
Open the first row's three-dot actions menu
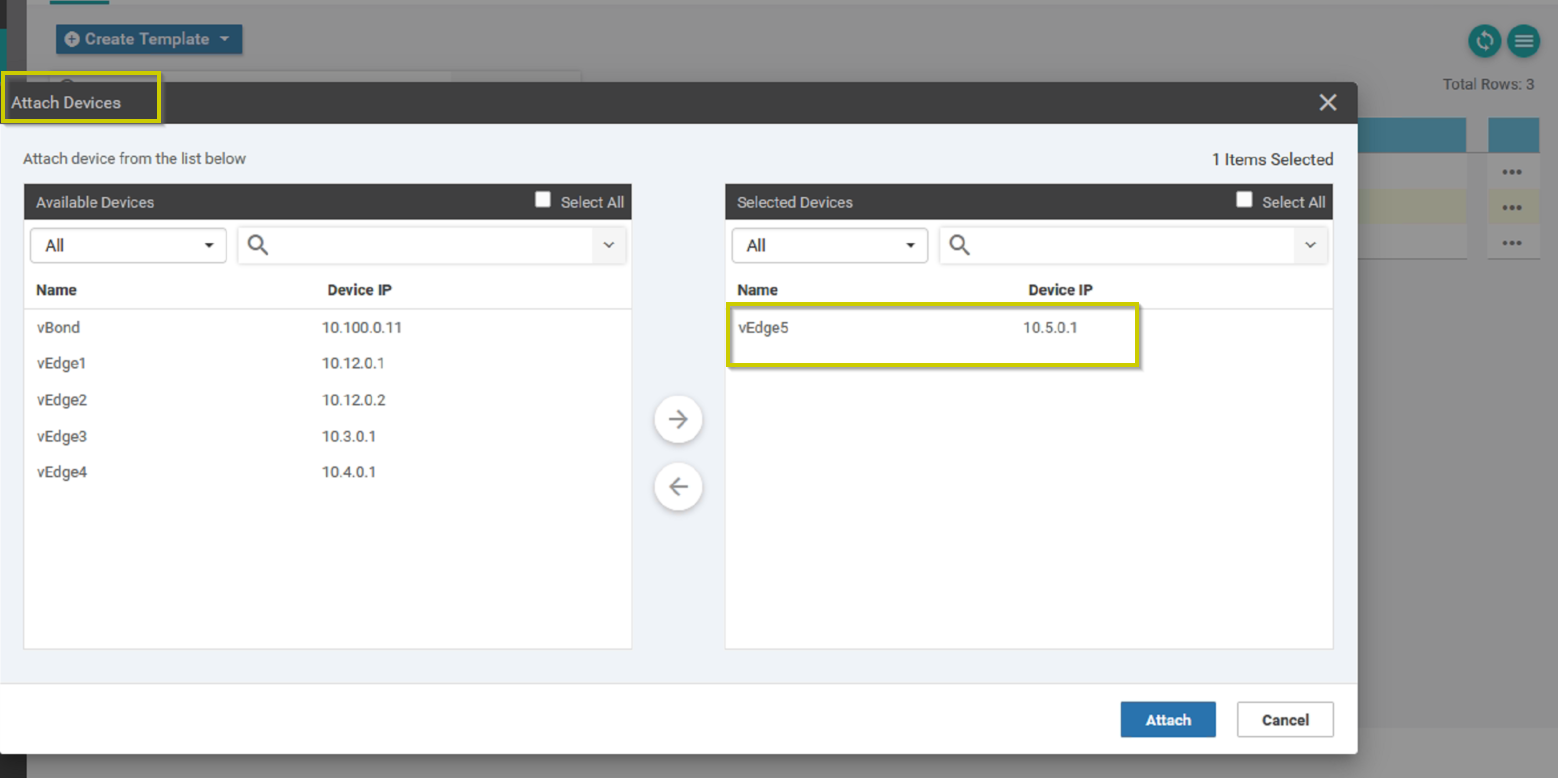click(1512, 172)
